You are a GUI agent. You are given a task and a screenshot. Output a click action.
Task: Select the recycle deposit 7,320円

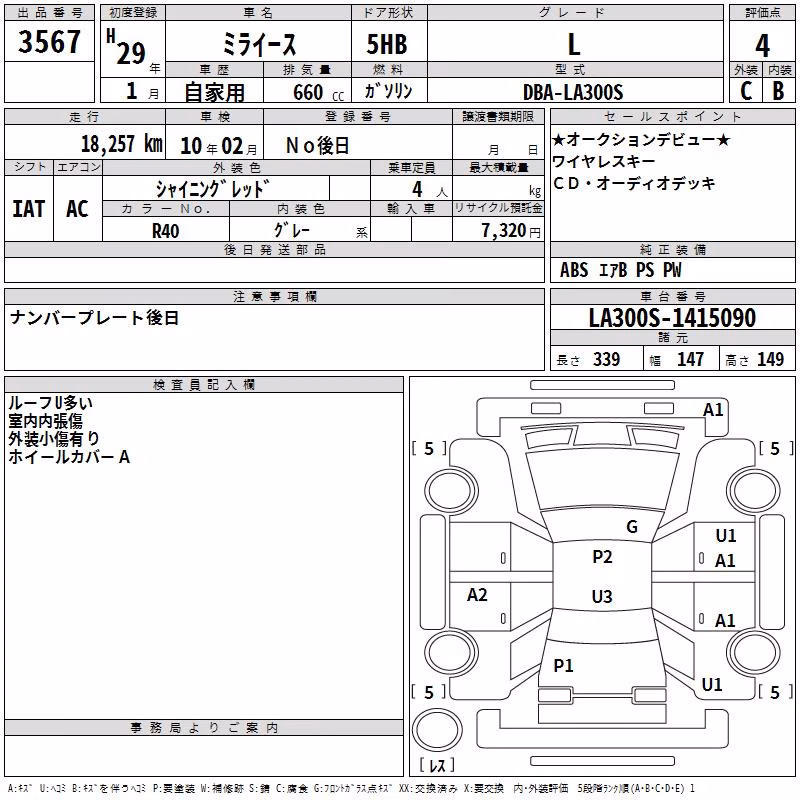coord(511,231)
